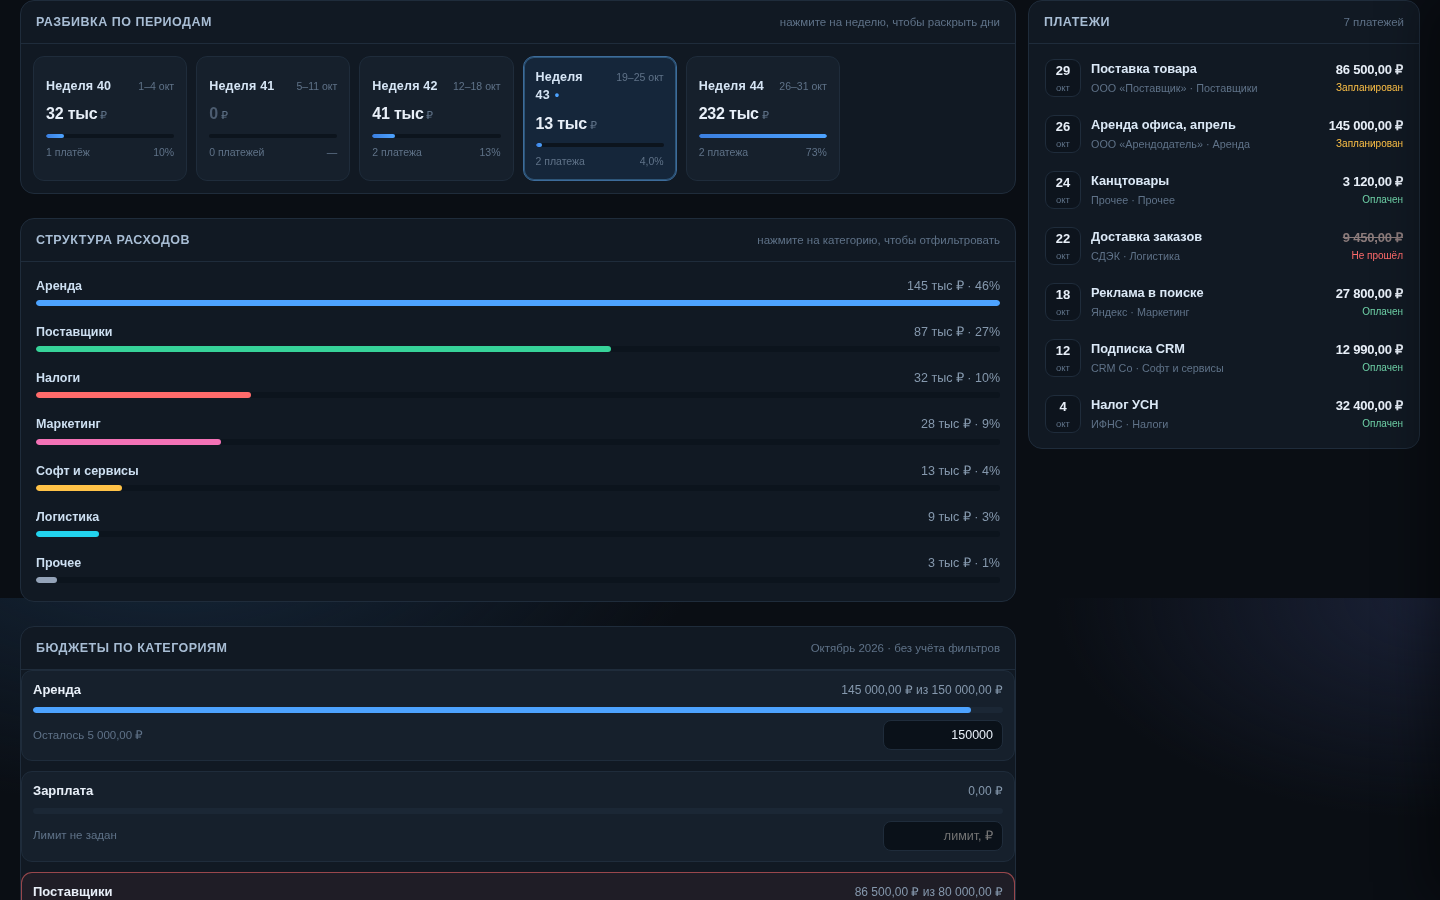
Task: Open Аренда офиса, апрель payment entry
Action: (x=1224, y=134)
